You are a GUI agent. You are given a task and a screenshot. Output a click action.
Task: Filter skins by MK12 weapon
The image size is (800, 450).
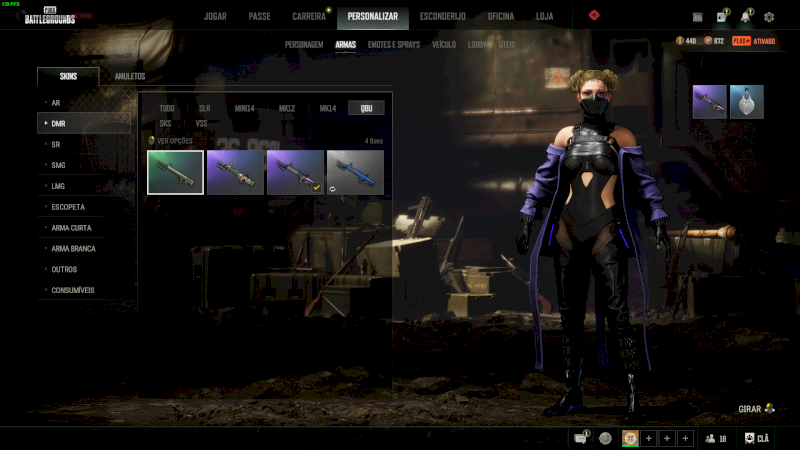pos(286,108)
